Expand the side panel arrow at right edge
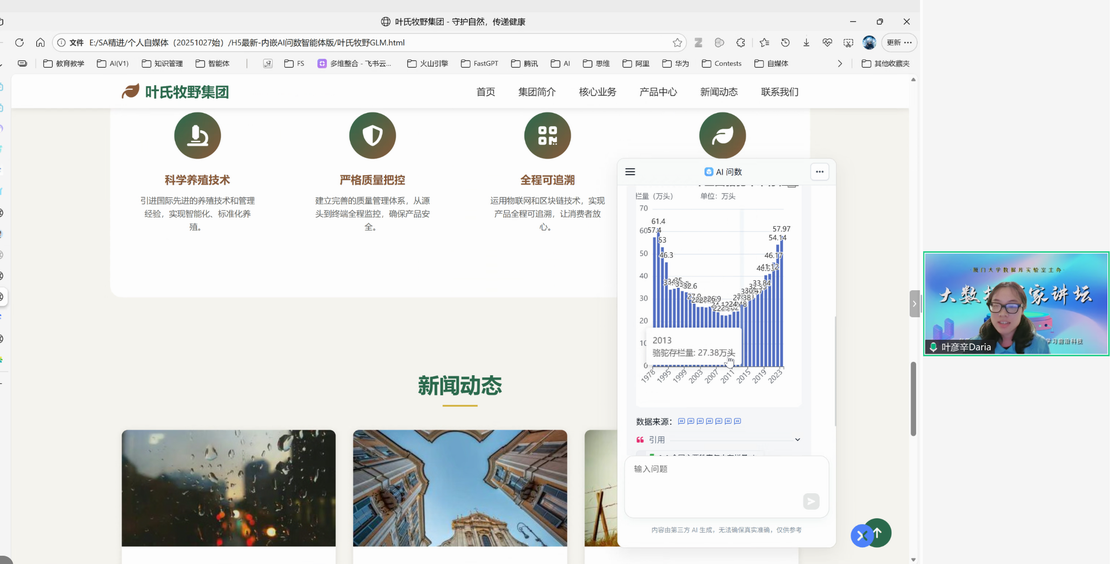The width and height of the screenshot is (1110, 564). pyautogui.click(x=914, y=303)
